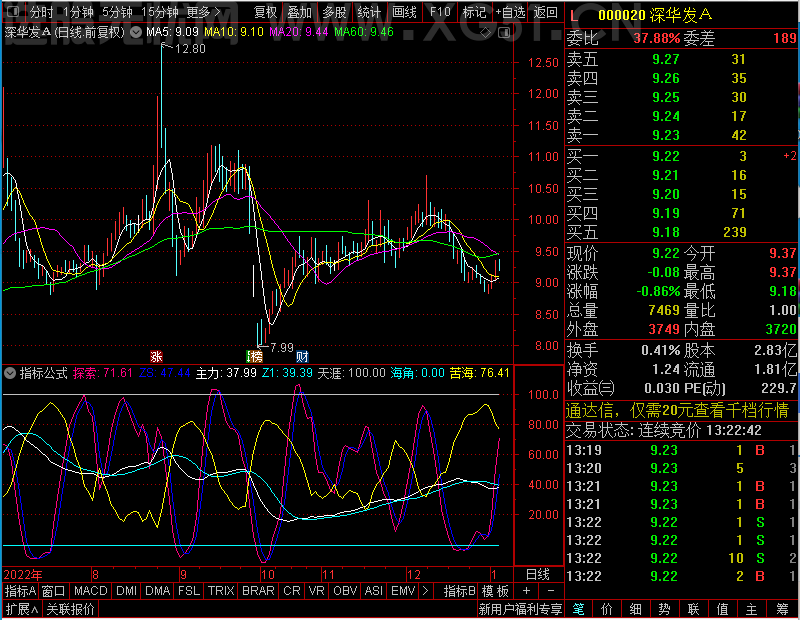Click the 统计 statistics button

[369, 12]
